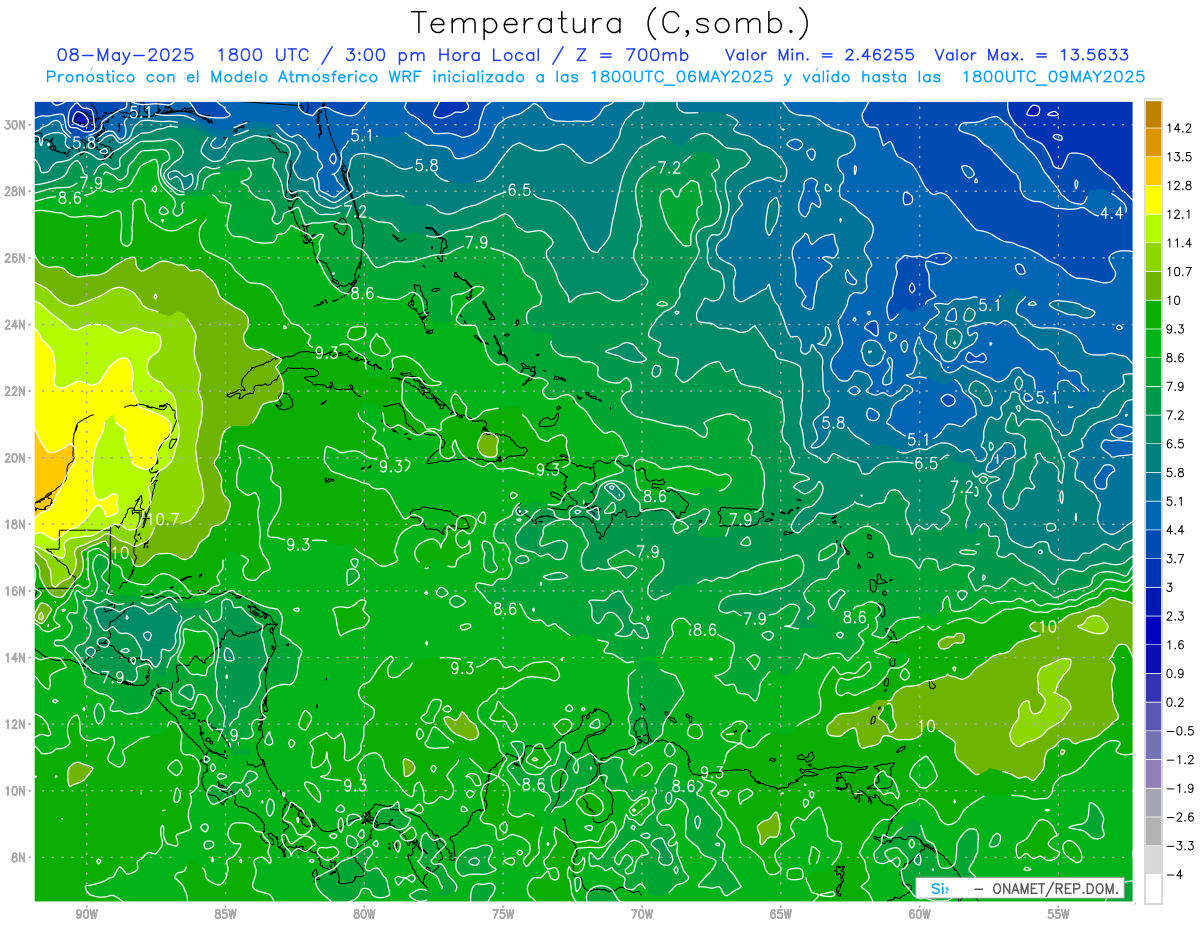
Task: Click the latitude axis label "30N"
Action: [x=17, y=125]
